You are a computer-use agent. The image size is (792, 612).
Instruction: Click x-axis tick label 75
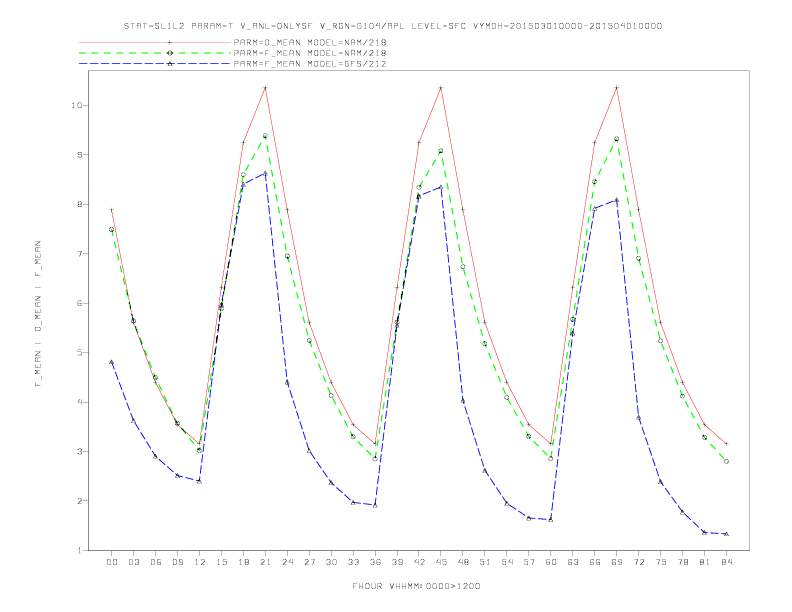tap(661, 562)
